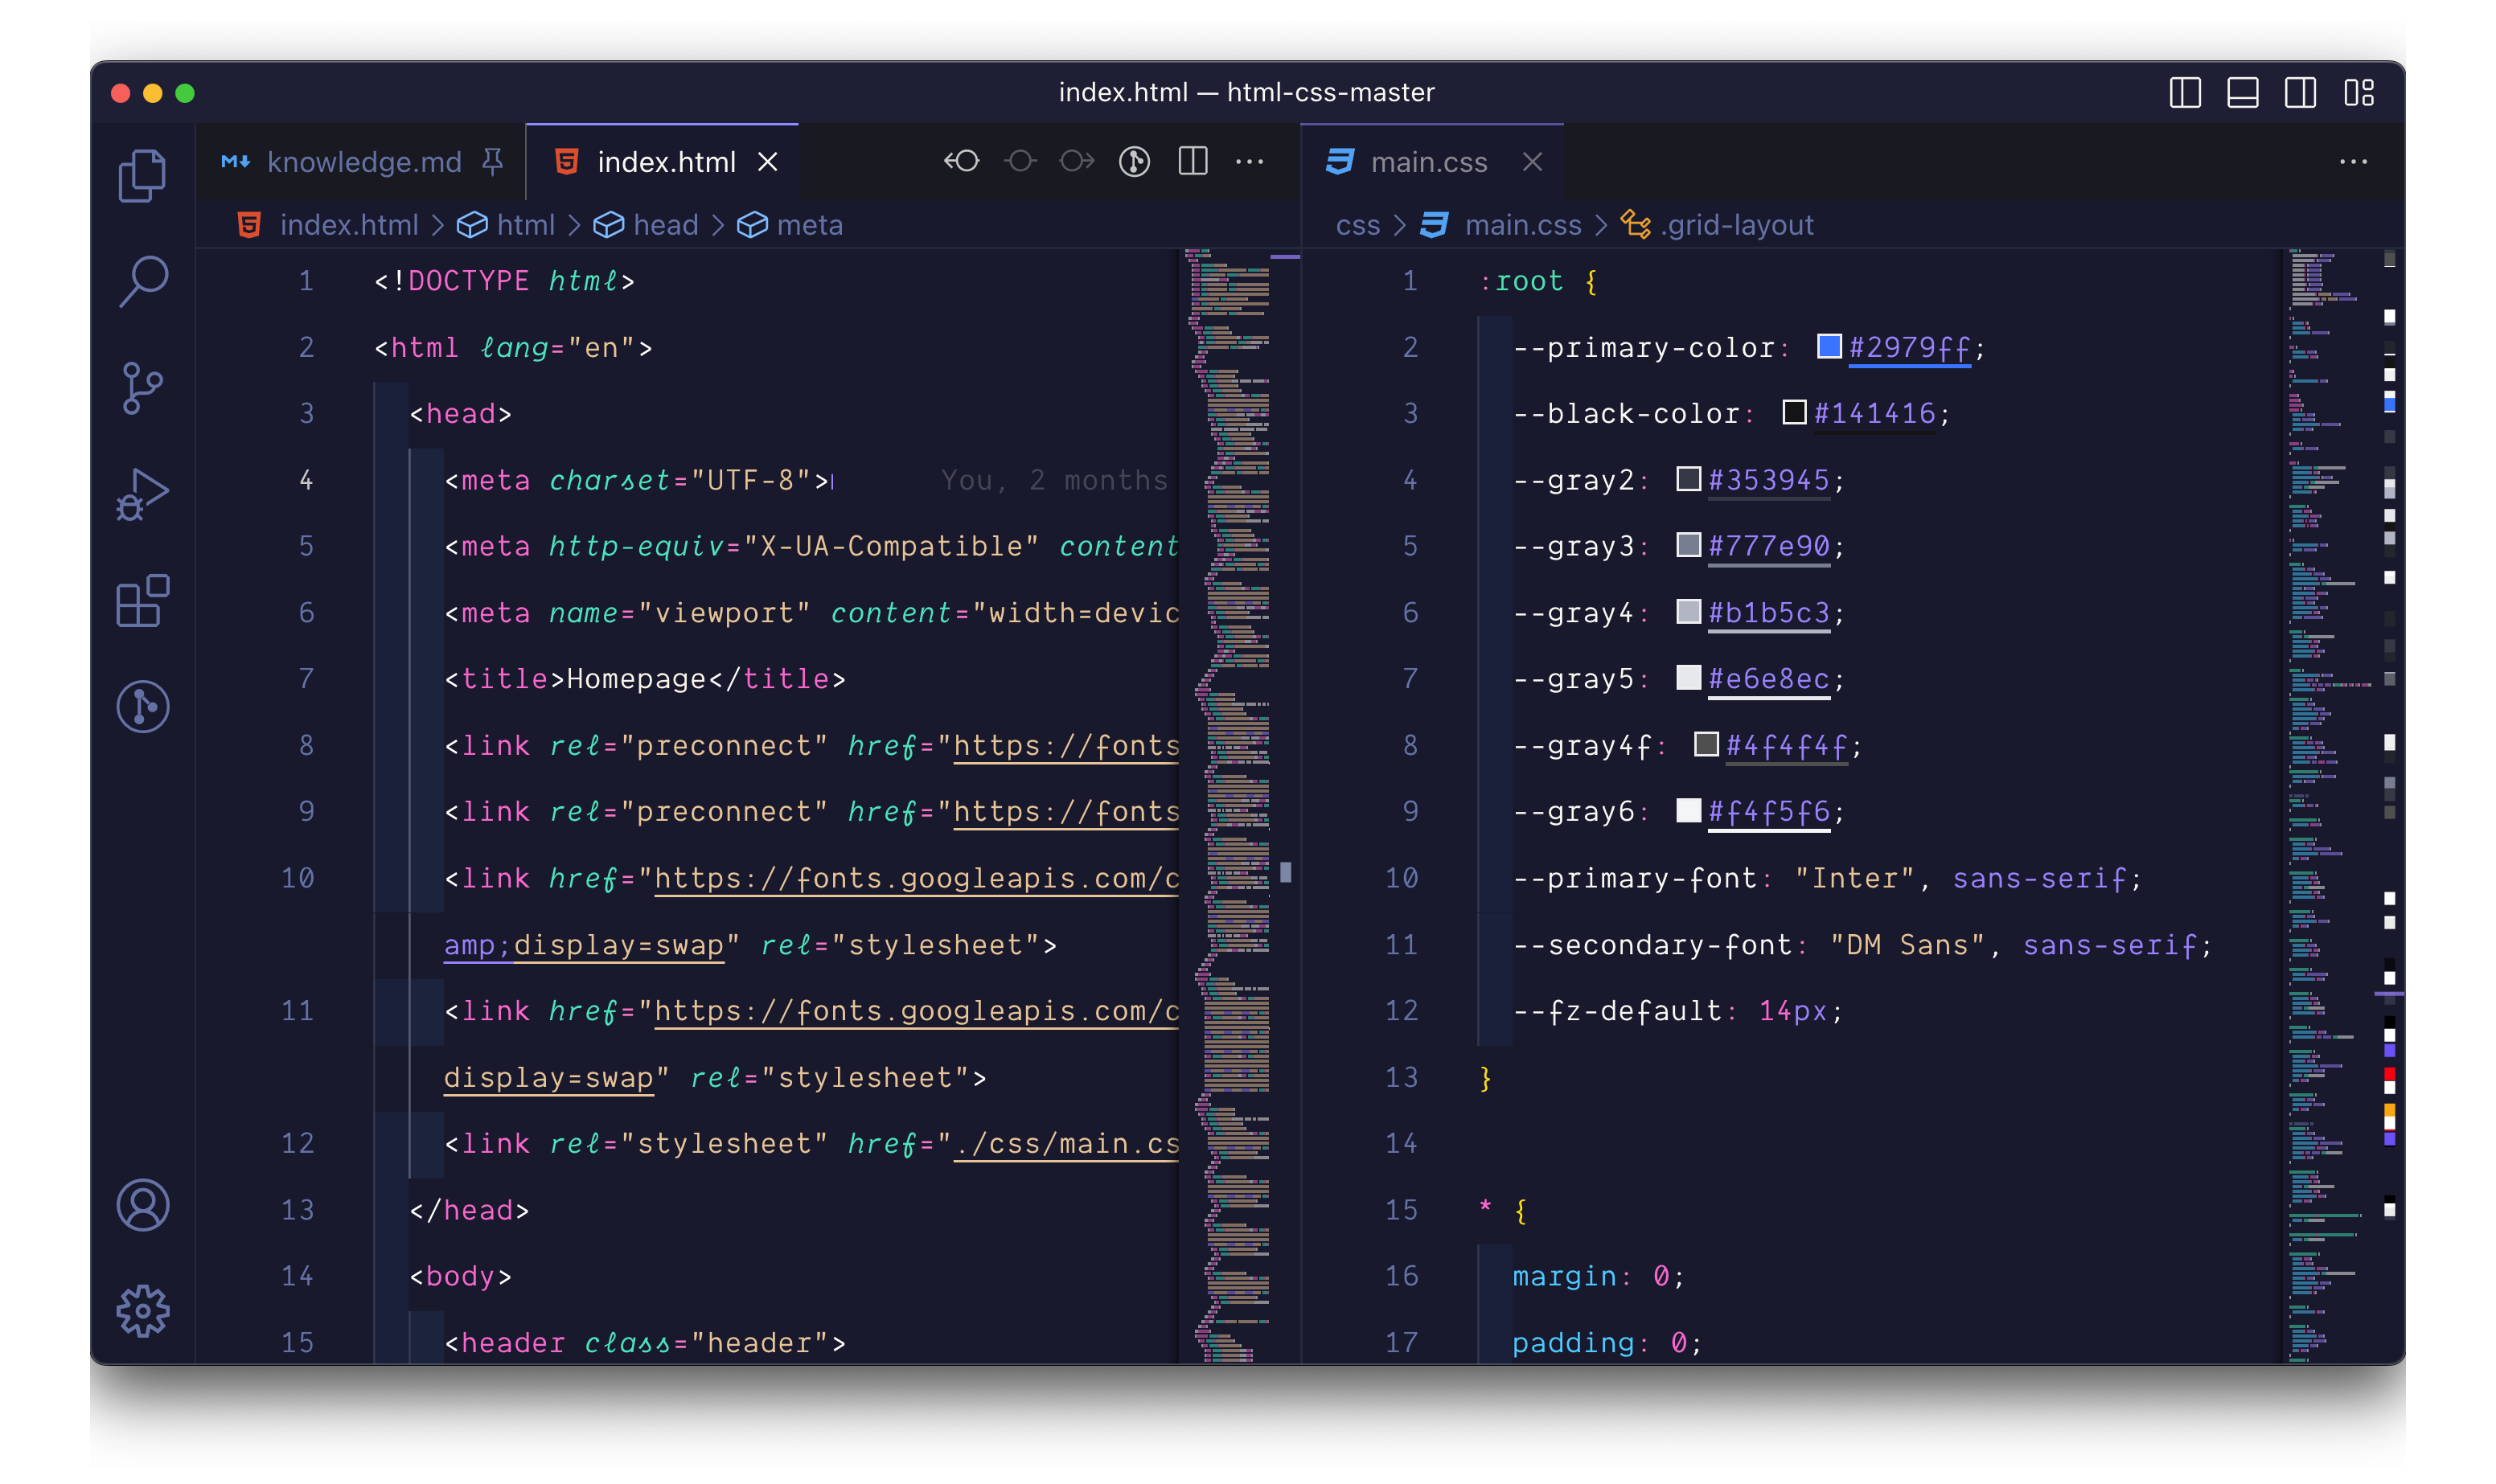This screenshot has height=1484, width=2496.
Task: Open the Run and Debug view
Action: (142, 492)
